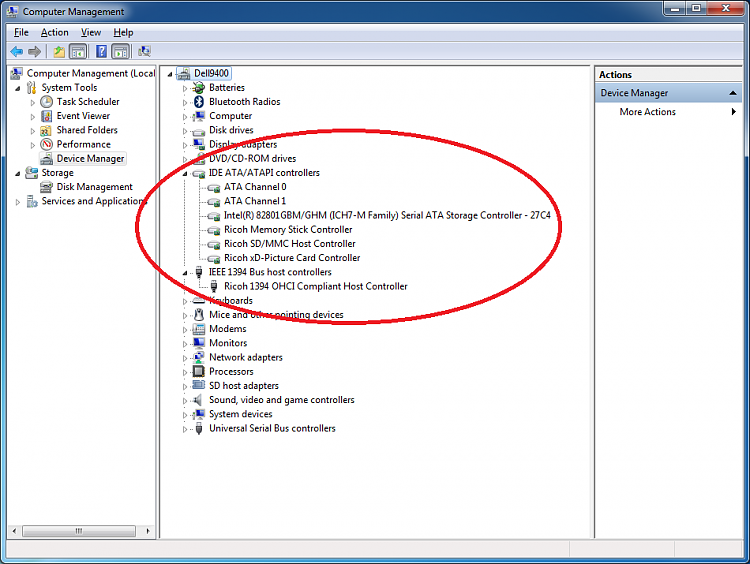Toggle Show/Hide Action Pane toolbar icon

(120, 51)
